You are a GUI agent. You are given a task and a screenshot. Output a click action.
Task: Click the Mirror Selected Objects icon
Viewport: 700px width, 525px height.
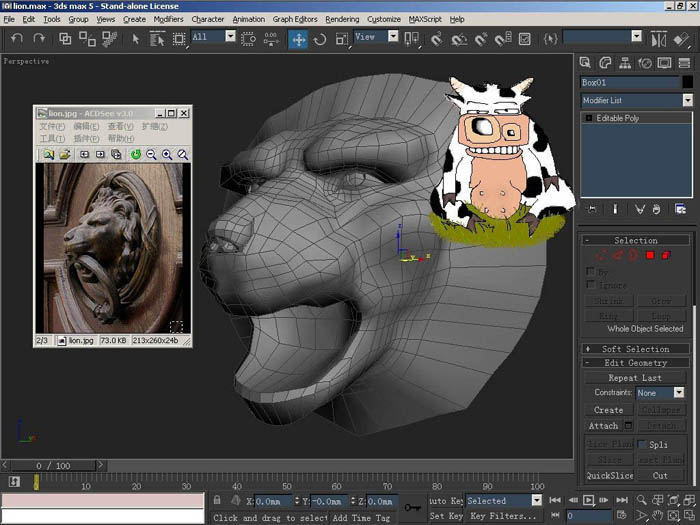pos(658,39)
